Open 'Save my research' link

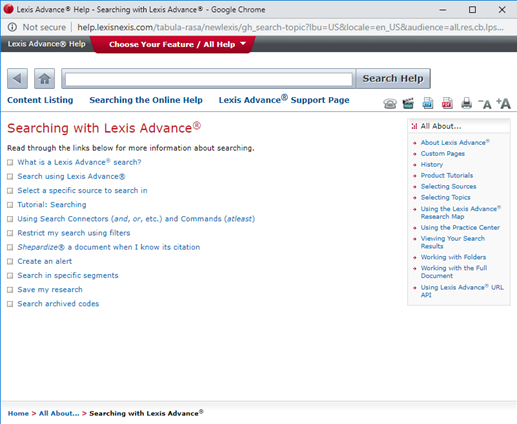50,290
